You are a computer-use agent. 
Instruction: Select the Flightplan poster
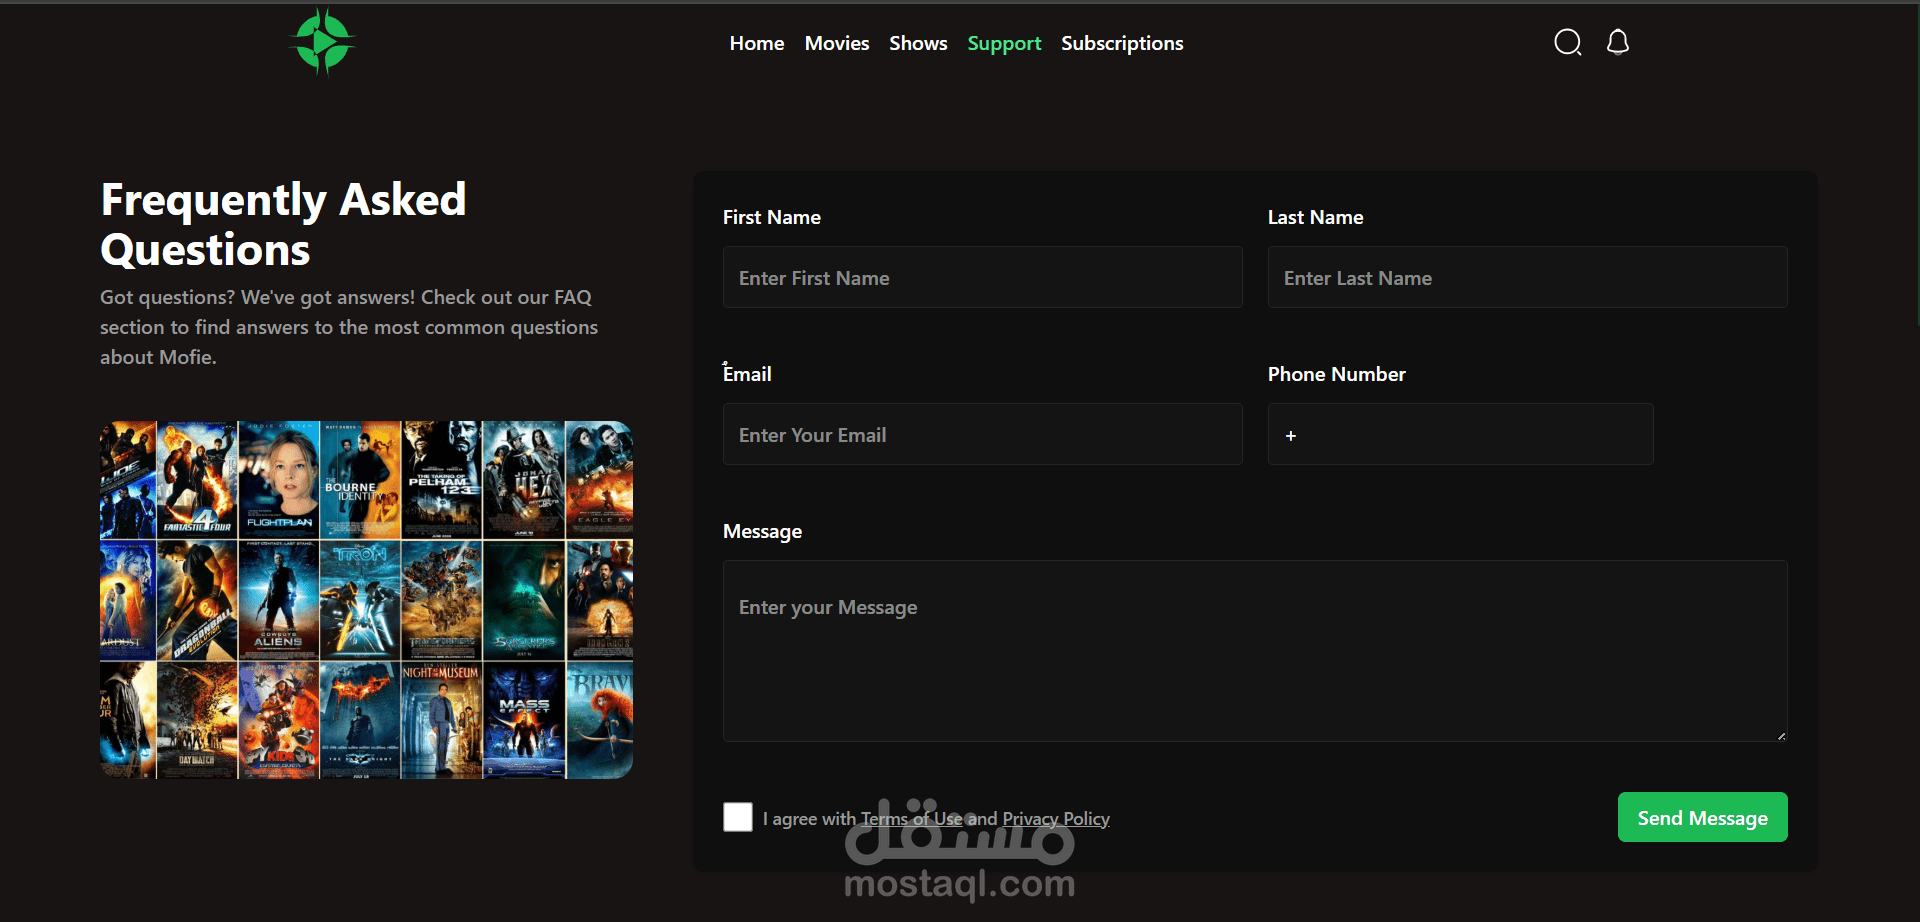[x=279, y=480]
